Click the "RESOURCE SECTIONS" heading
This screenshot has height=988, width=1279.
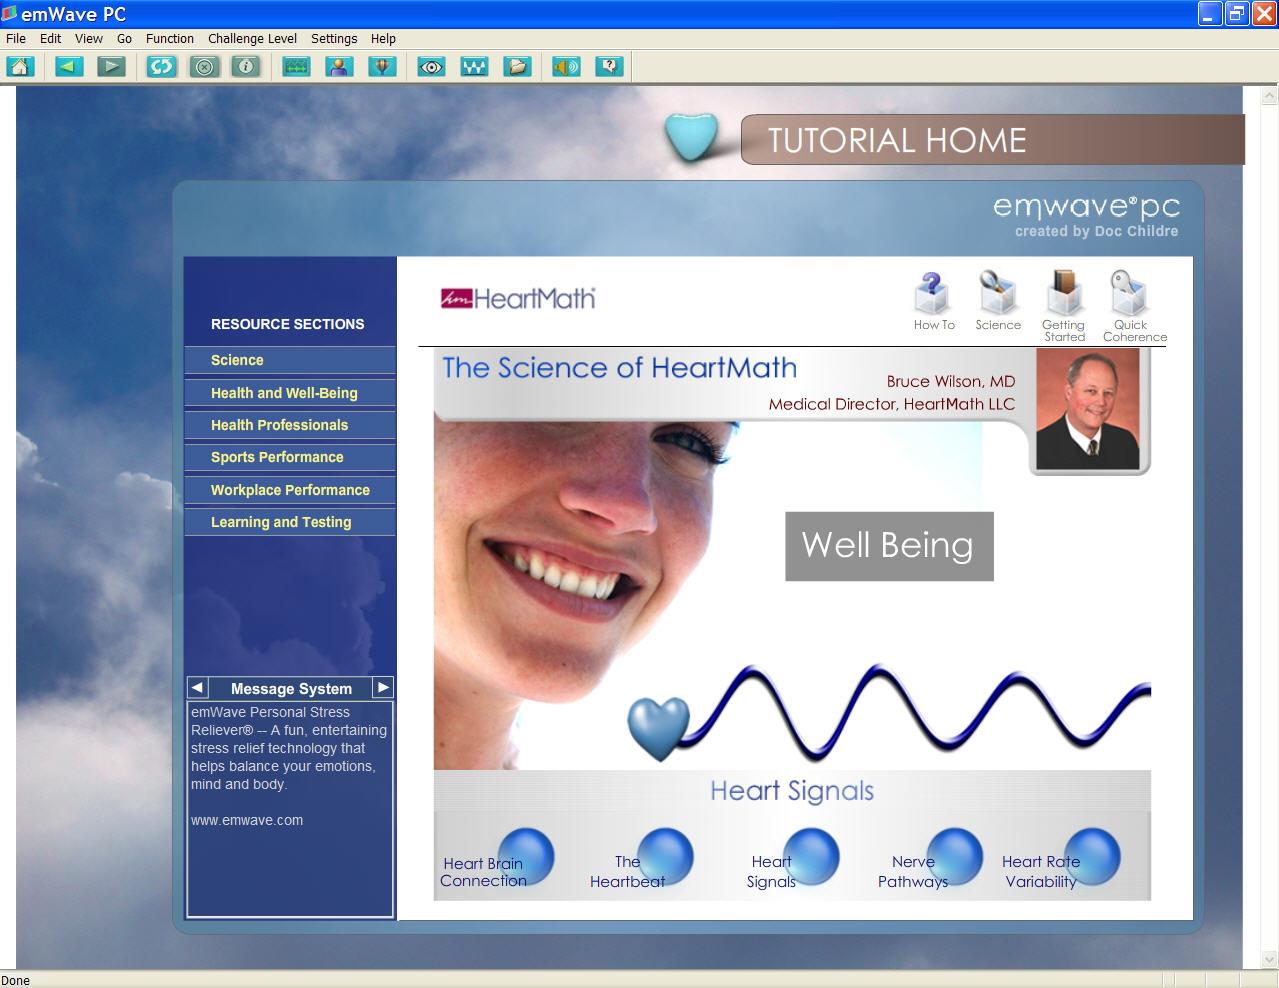[x=287, y=324]
